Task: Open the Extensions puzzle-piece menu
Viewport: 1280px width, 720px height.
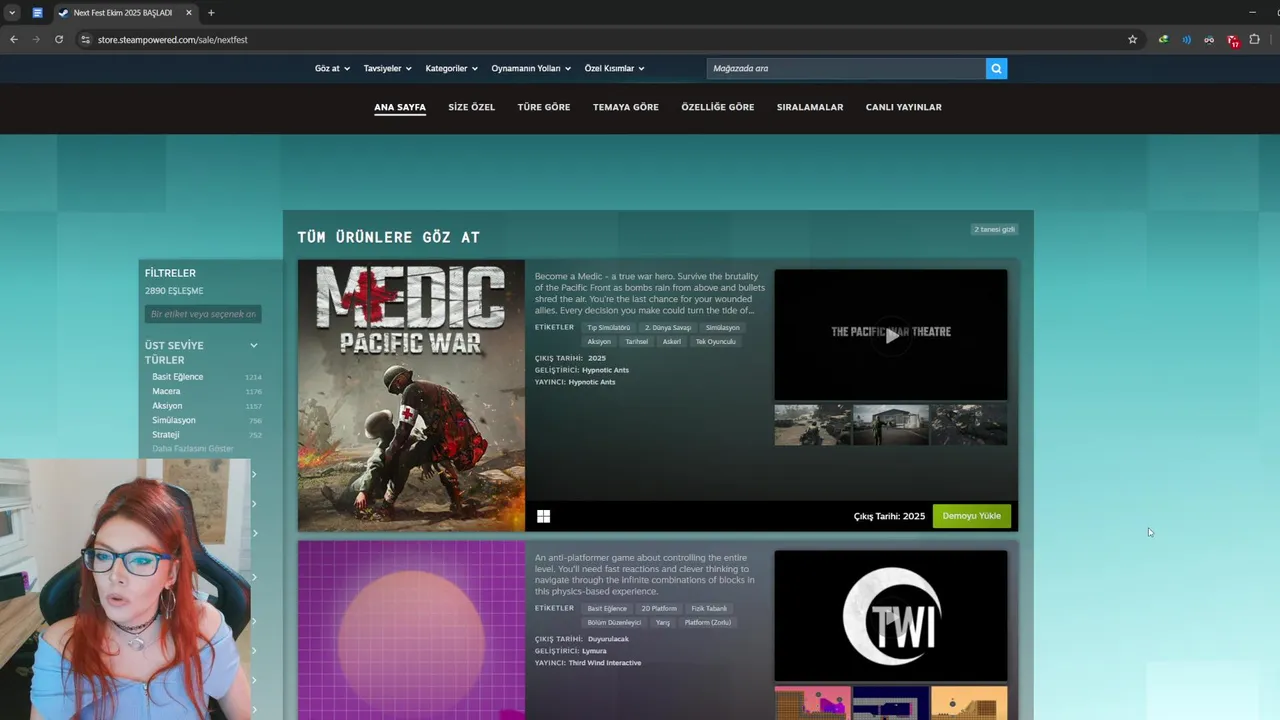Action: tap(1255, 39)
